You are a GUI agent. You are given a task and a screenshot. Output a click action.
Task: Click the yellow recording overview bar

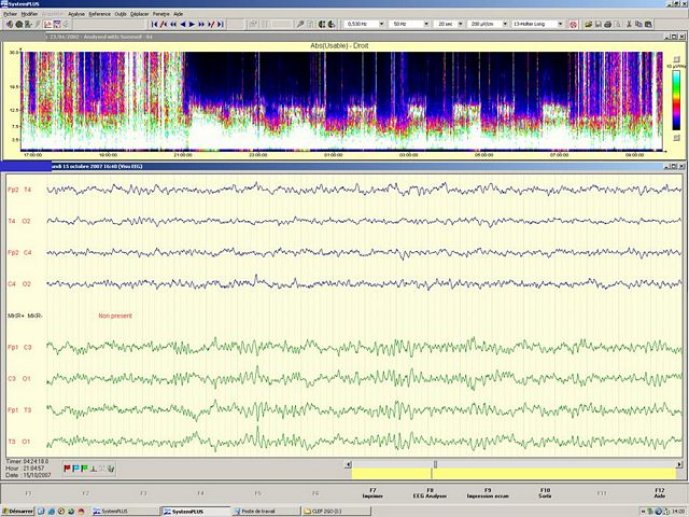click(514, 474)
